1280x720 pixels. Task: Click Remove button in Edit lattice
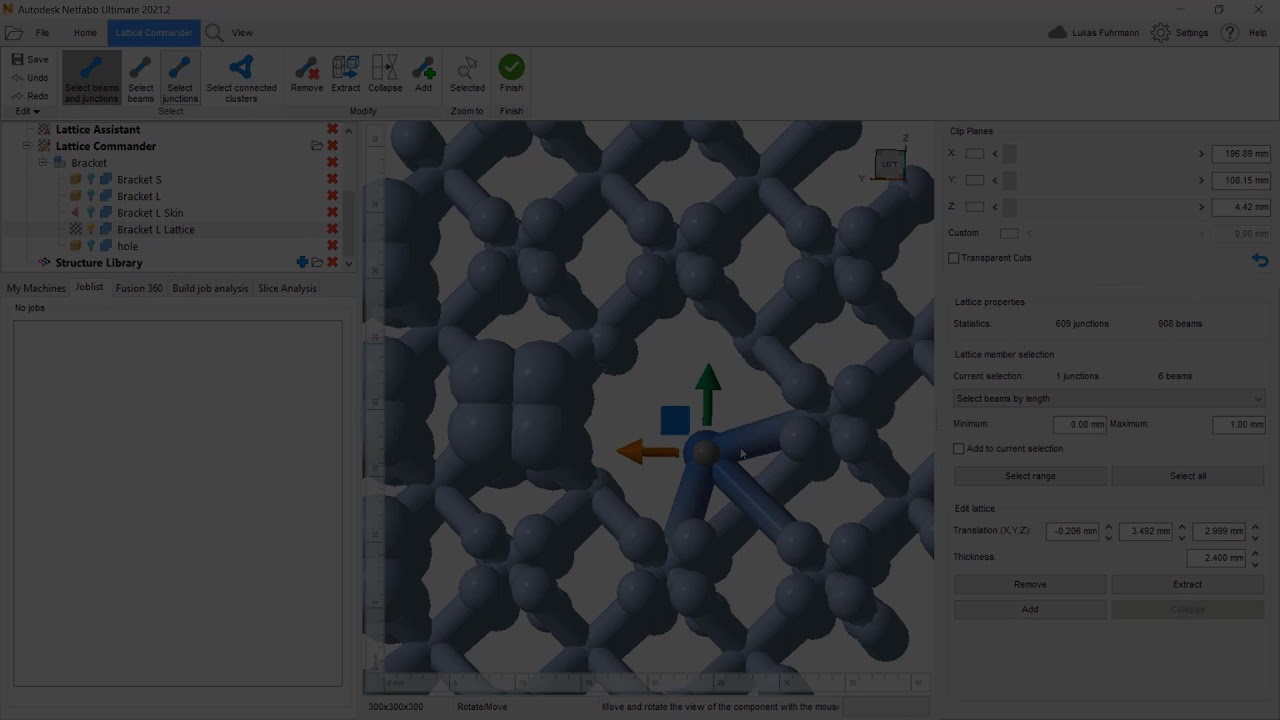point(1030,584)
